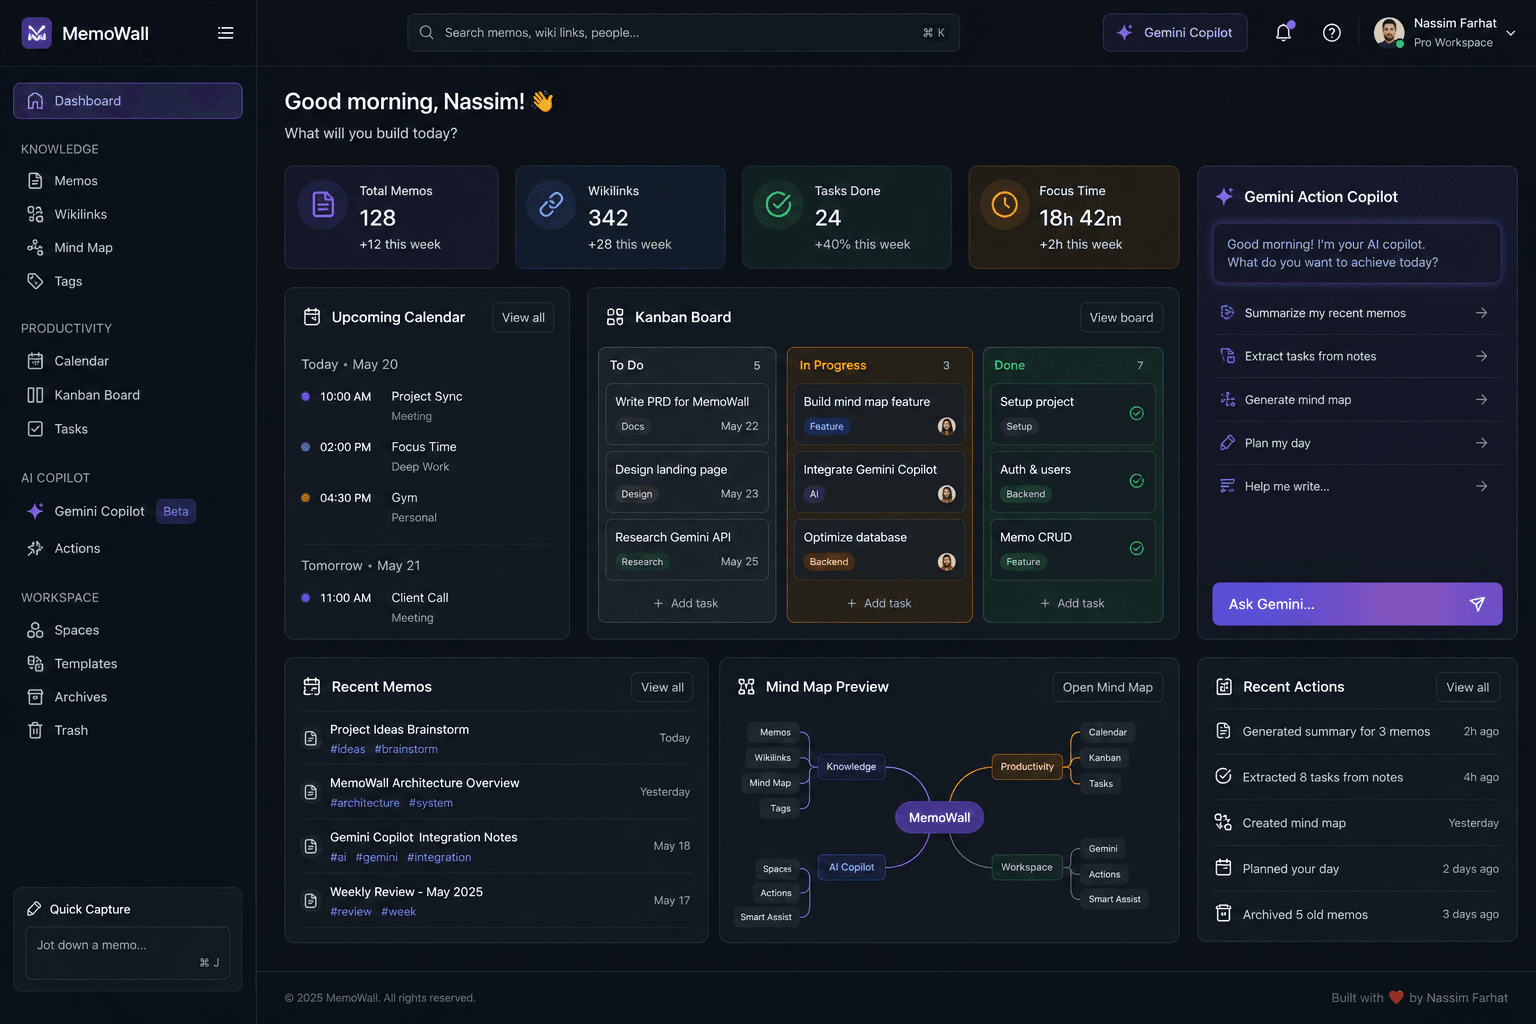Viewport: 1536px width, 1024px height.
Task: Click the Actions sparkle icon in the sidebar
Action: pyautogui.click(x=35, y=548)
